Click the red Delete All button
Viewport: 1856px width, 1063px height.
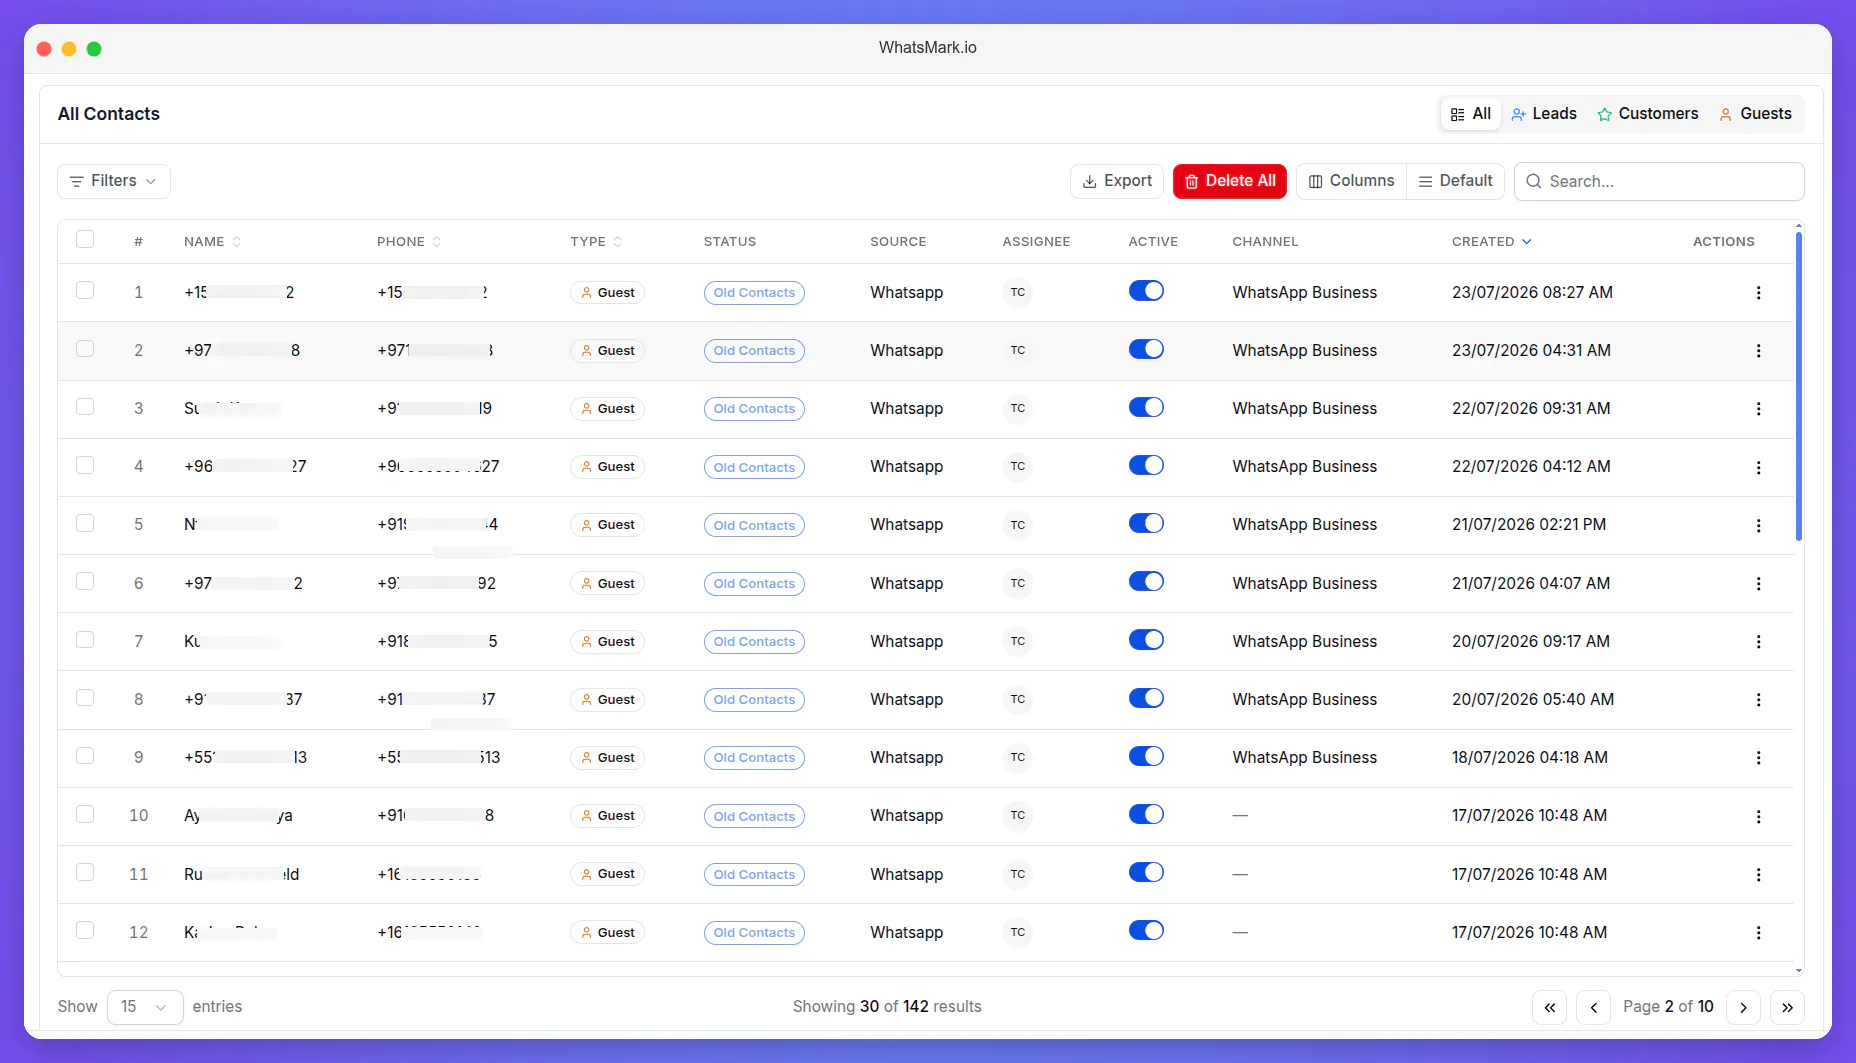[x=1230, y=181]
